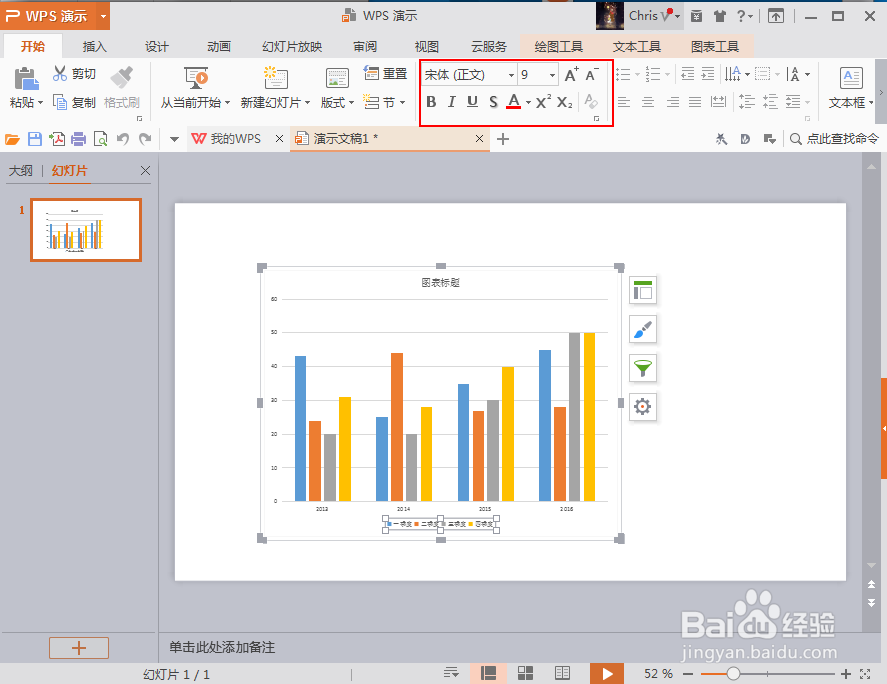Click notes area 单击此处添加备注
The height and width of the screenshot is (684, 887).
(222, 647)
